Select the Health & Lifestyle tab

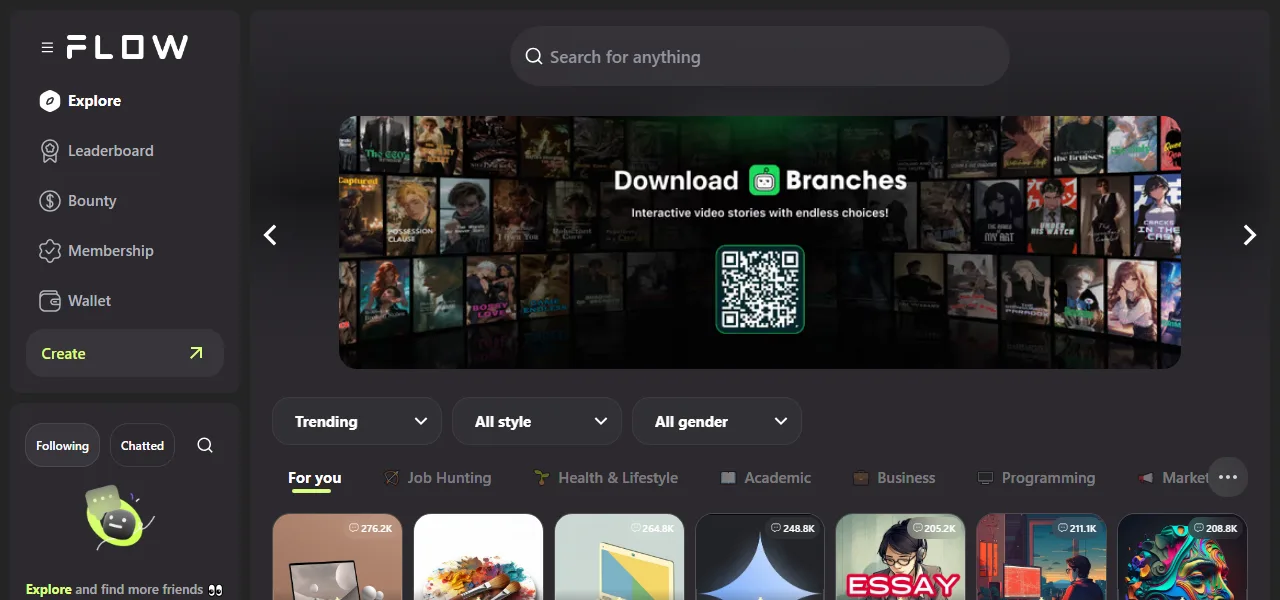coord(606,478)
